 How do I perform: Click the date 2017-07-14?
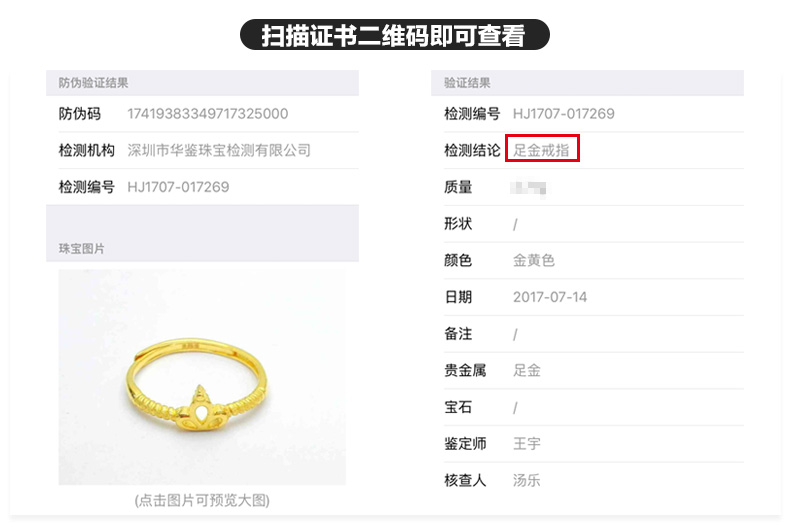550,297
